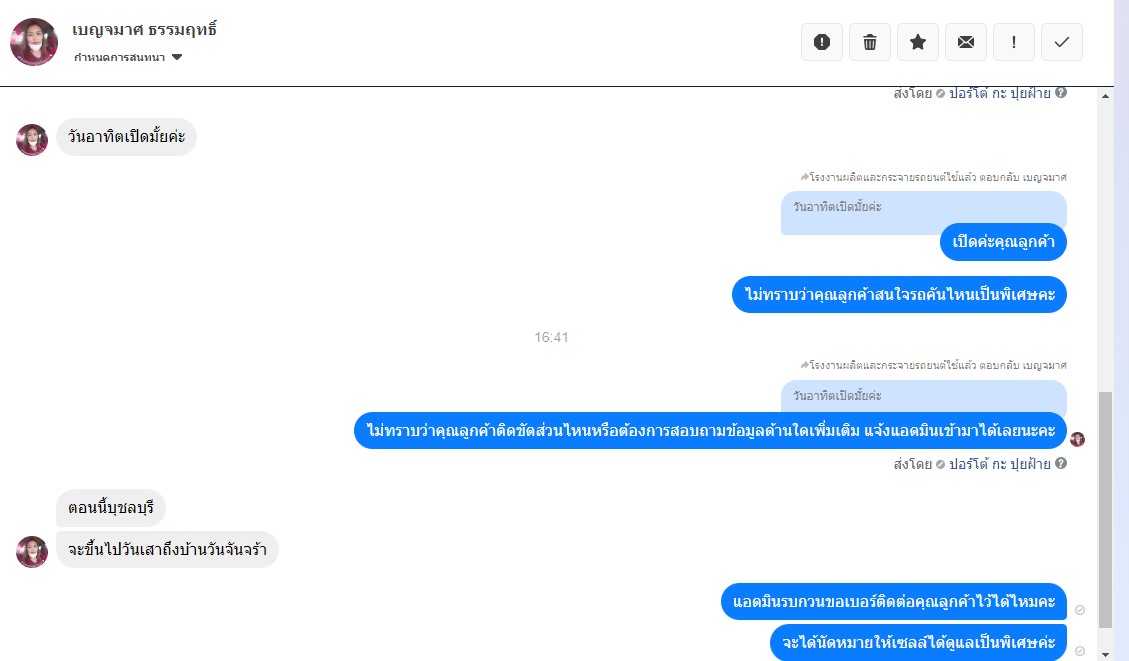The height and width of the screenshot is (661, 1129).
Task: Mark conversation as spam with alert icon
Action: (822, 42)
